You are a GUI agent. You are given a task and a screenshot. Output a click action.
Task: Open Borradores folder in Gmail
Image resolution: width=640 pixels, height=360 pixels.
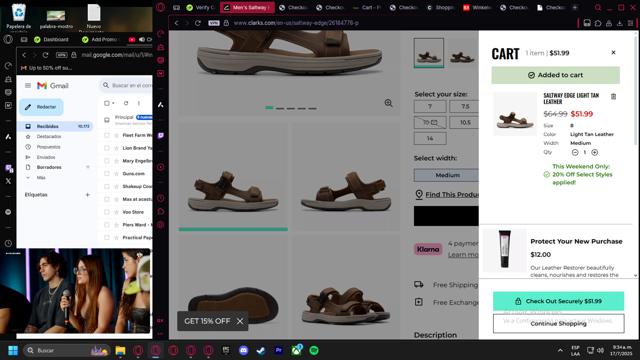click(49, 167)
